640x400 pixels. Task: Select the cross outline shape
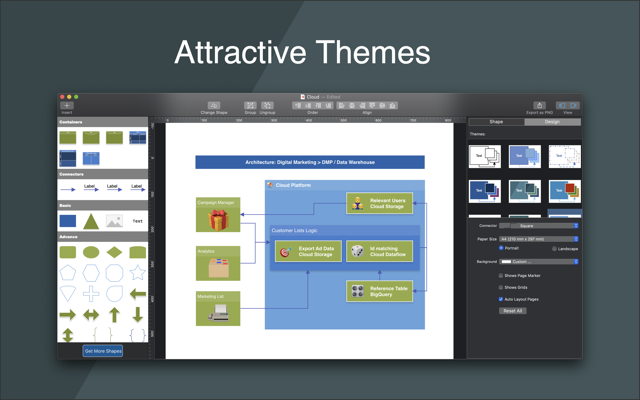[x=91, y=293]
